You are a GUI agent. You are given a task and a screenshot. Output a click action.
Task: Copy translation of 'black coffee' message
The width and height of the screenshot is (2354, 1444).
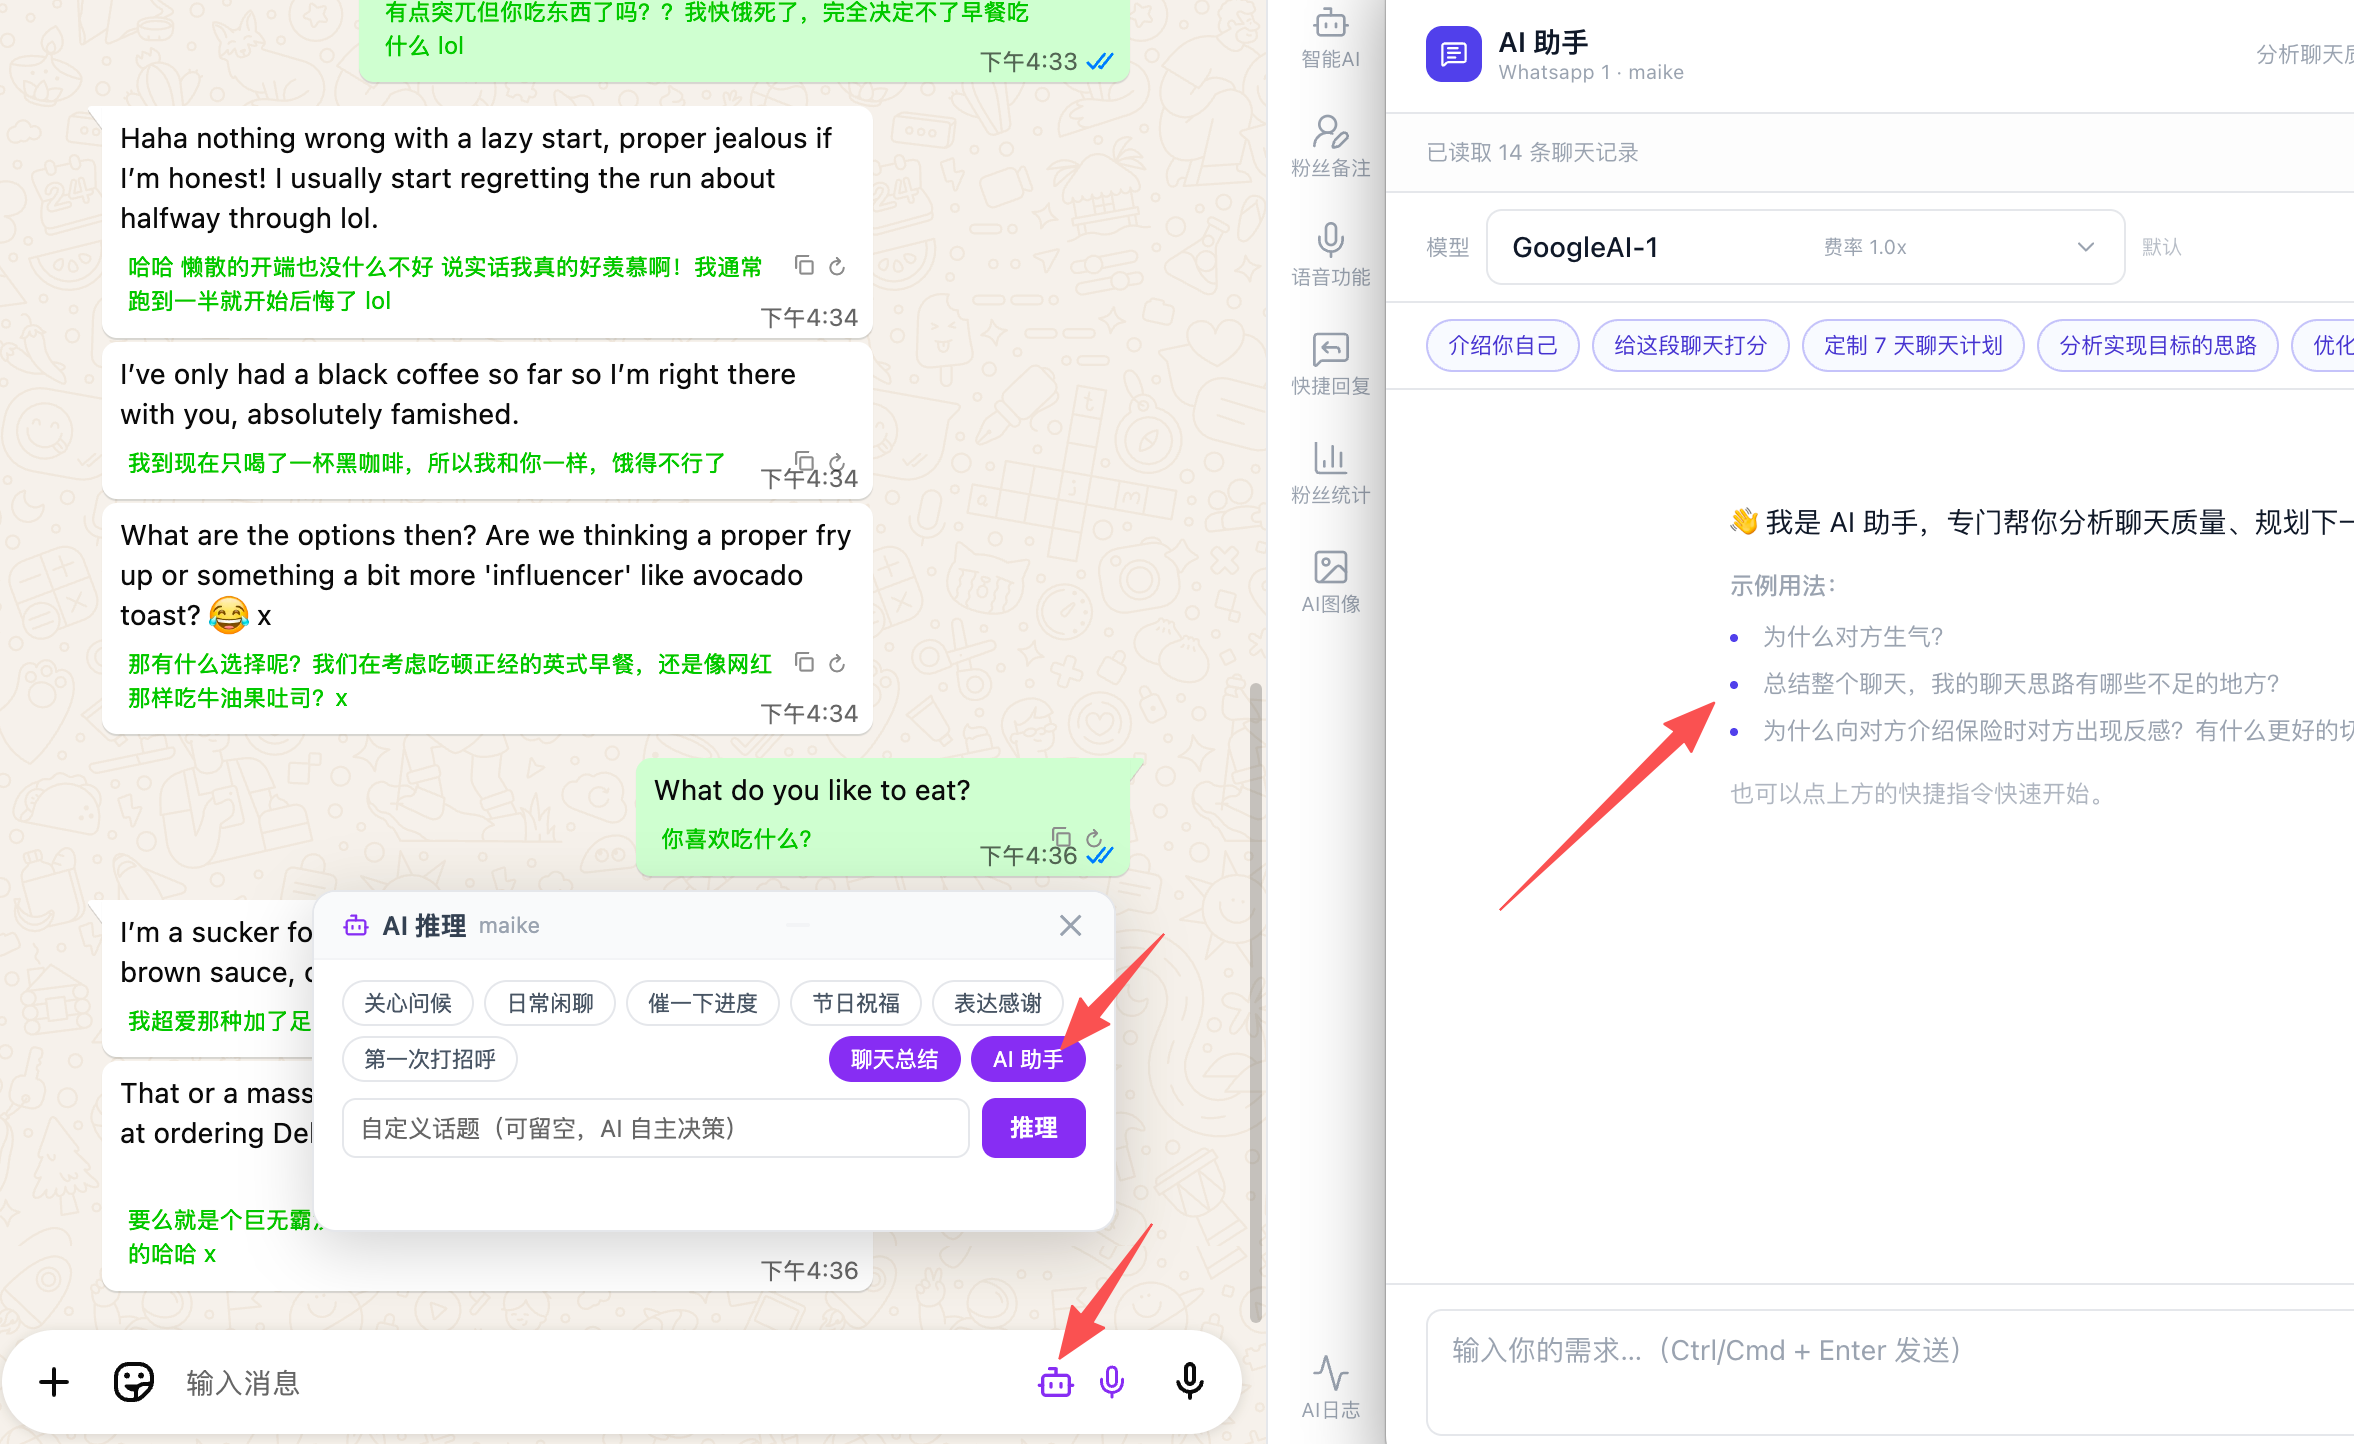coord(804,460)
